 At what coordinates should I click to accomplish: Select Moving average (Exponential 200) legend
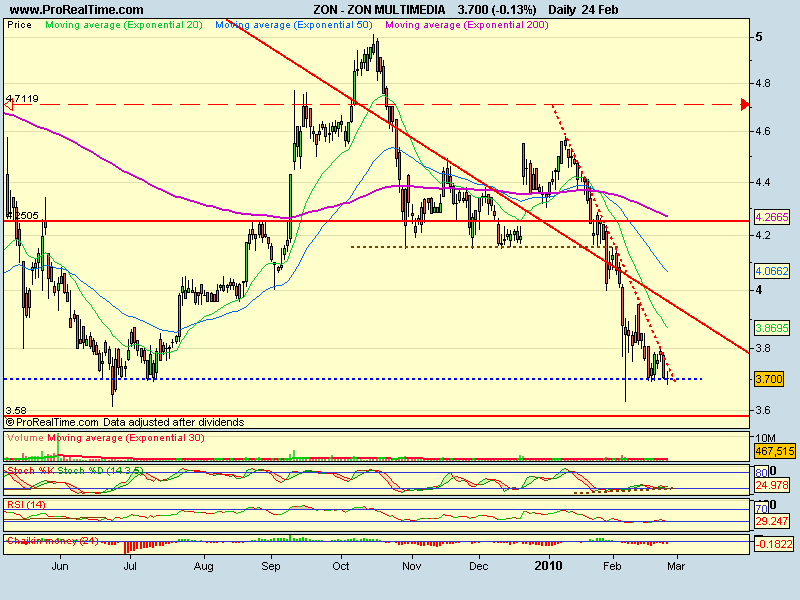click(x=467, y=25)
